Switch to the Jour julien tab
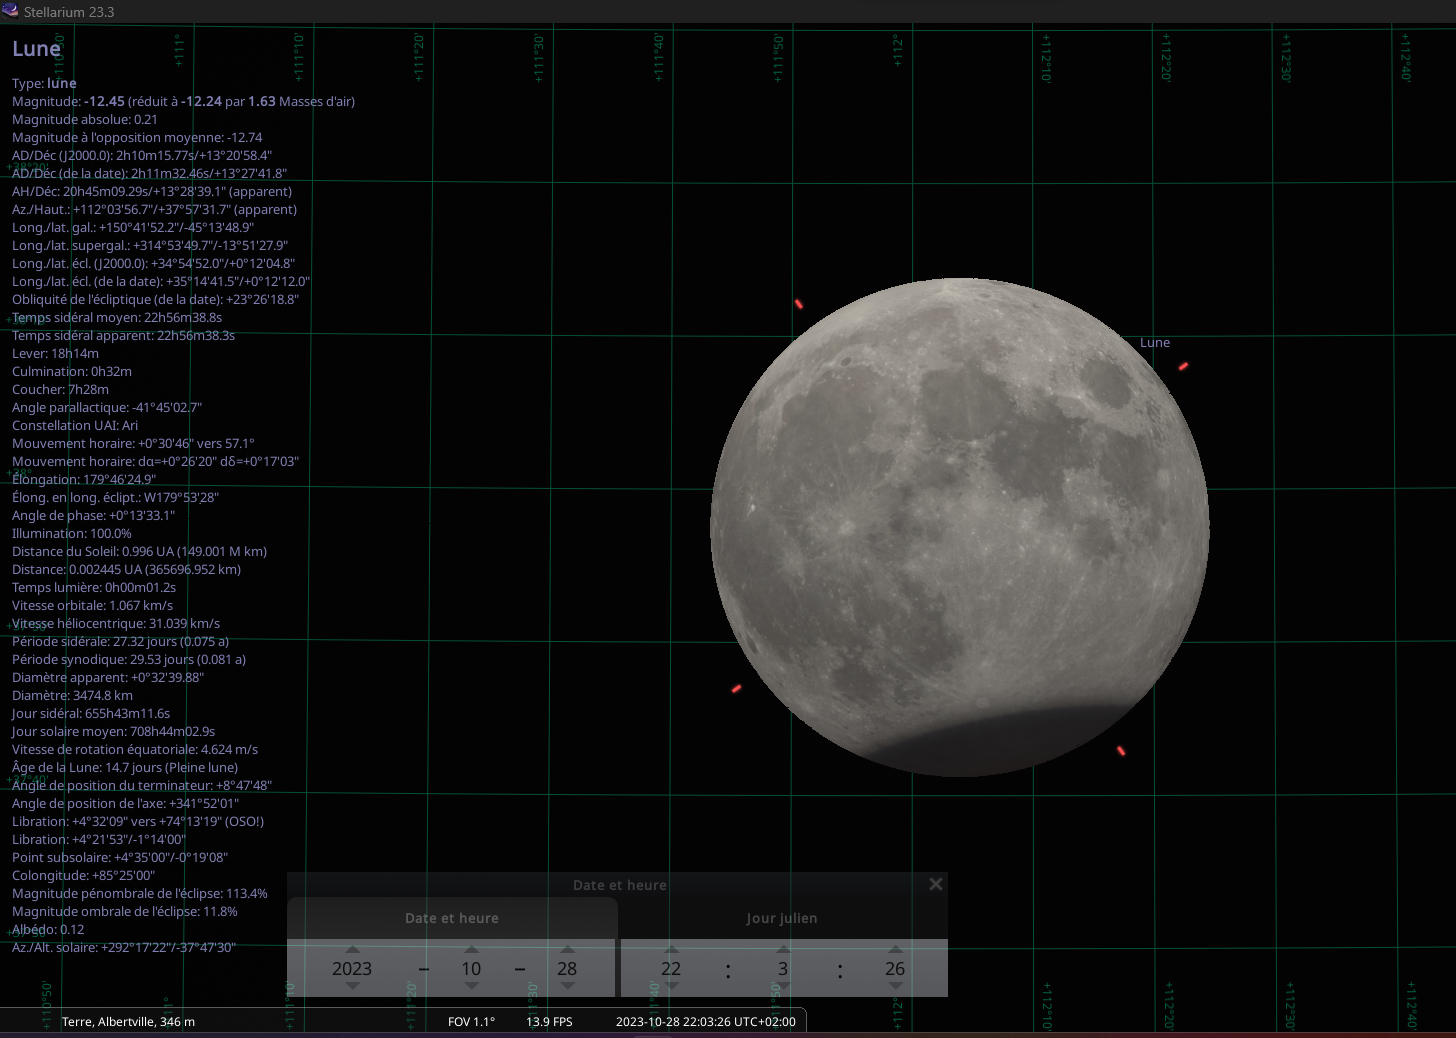Image resolution: width=1456 pixels, height=1038 pixels. point(782,918)
